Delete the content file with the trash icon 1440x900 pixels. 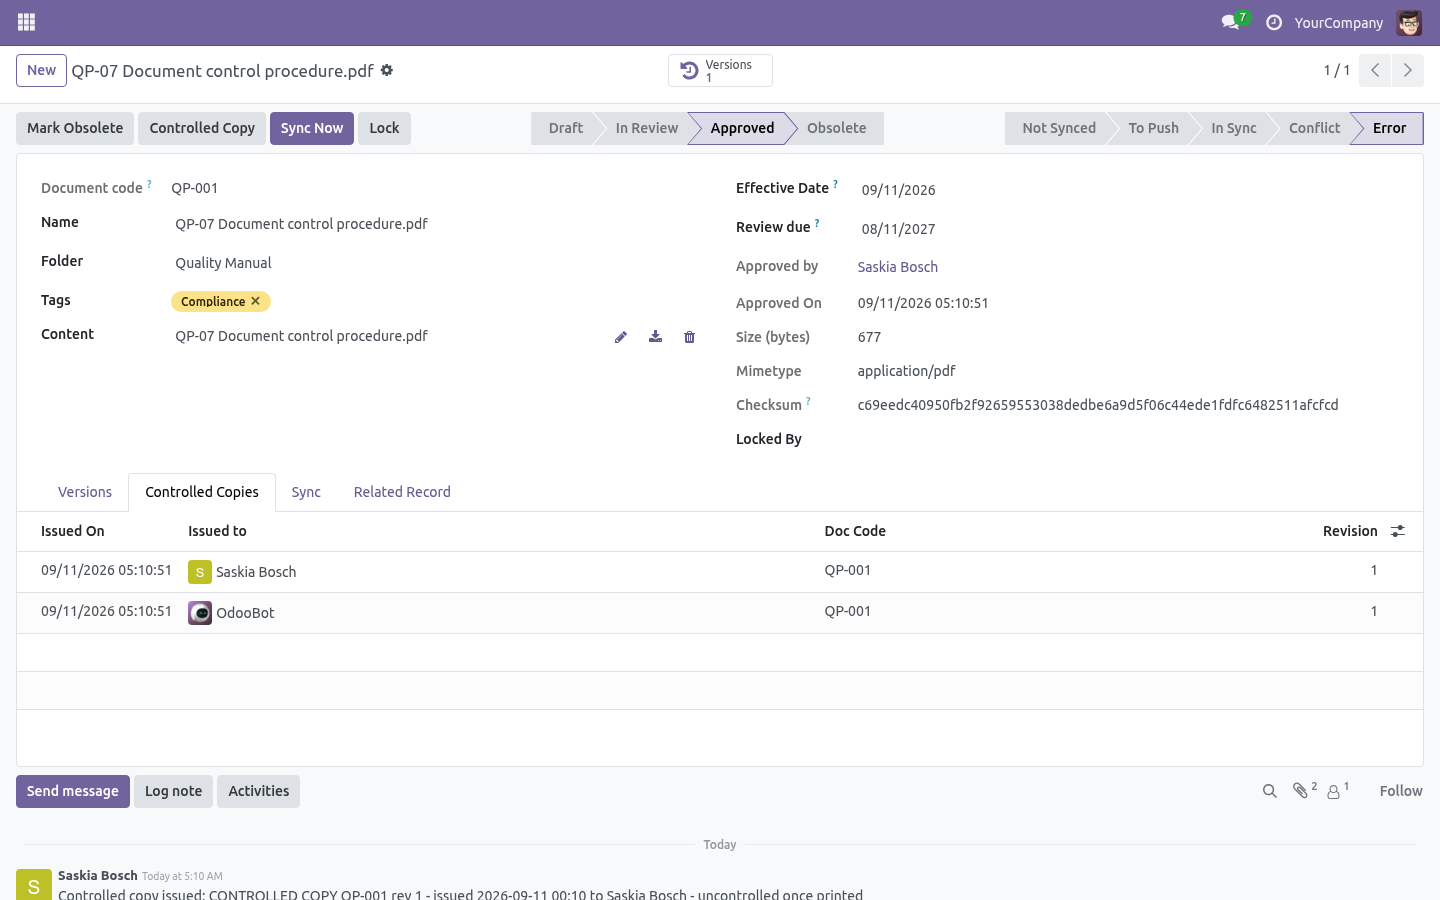click(x=689, y=337)
